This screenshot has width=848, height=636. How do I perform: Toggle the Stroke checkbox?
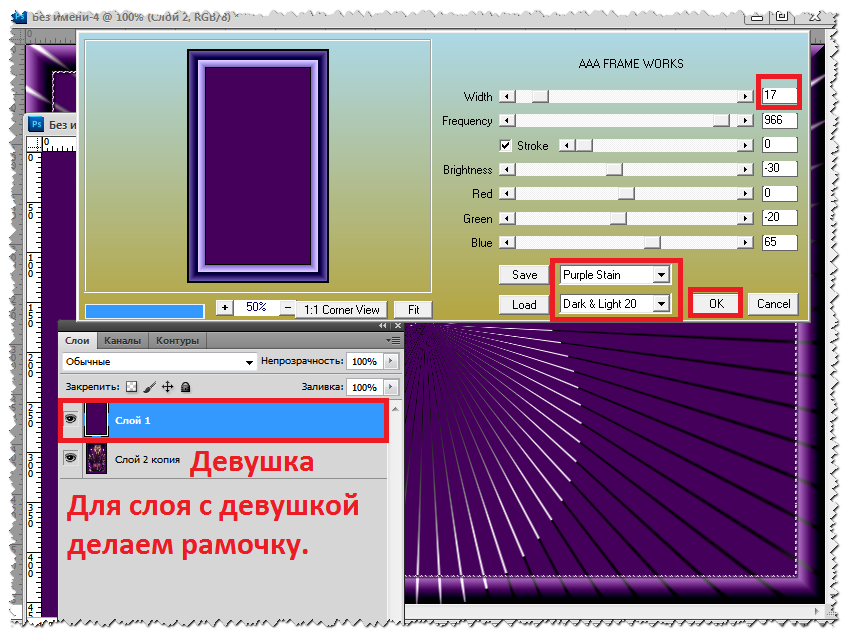[505, 145]
